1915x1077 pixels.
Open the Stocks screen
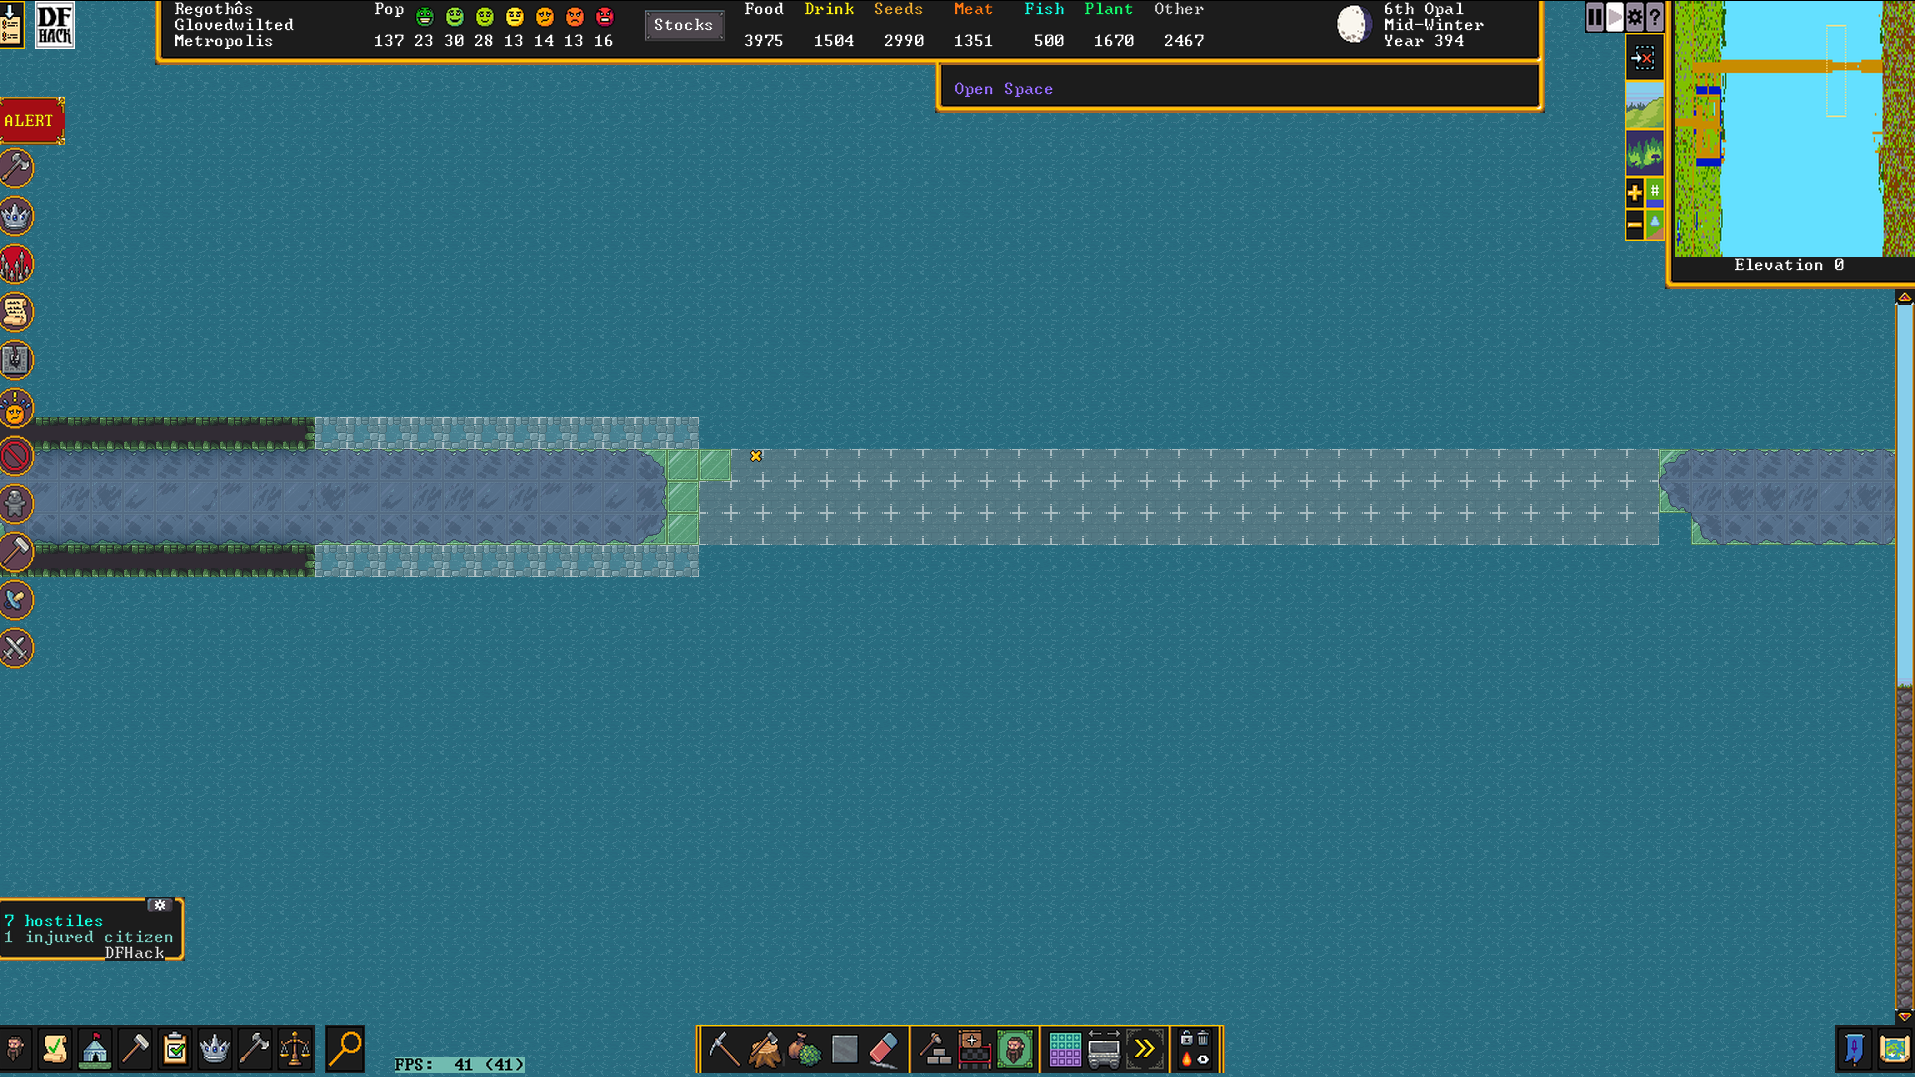click(x=683, y=25)
